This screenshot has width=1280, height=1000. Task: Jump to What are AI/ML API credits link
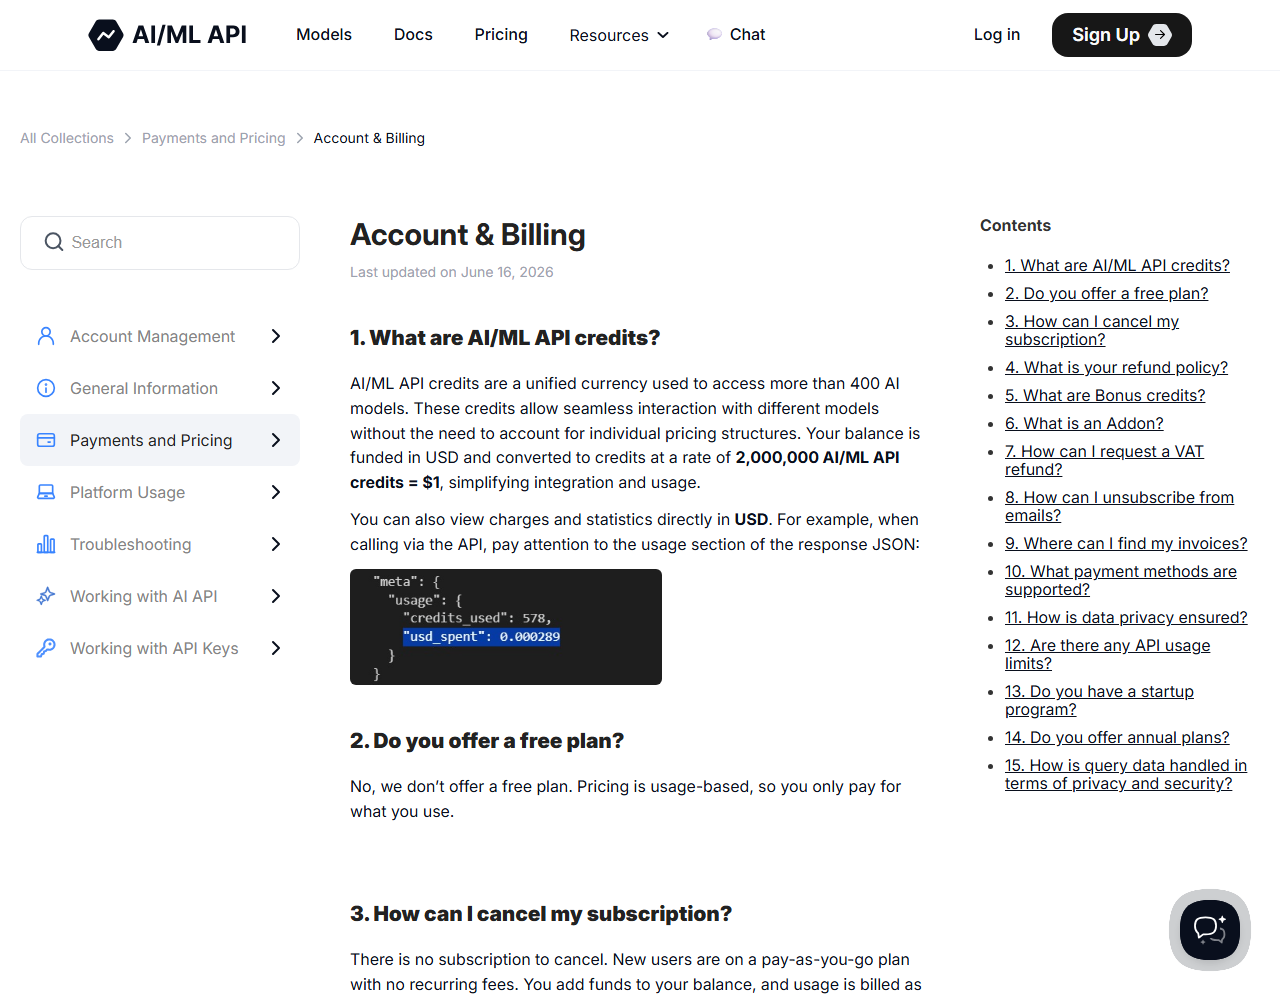click(x=1117, y=265)
